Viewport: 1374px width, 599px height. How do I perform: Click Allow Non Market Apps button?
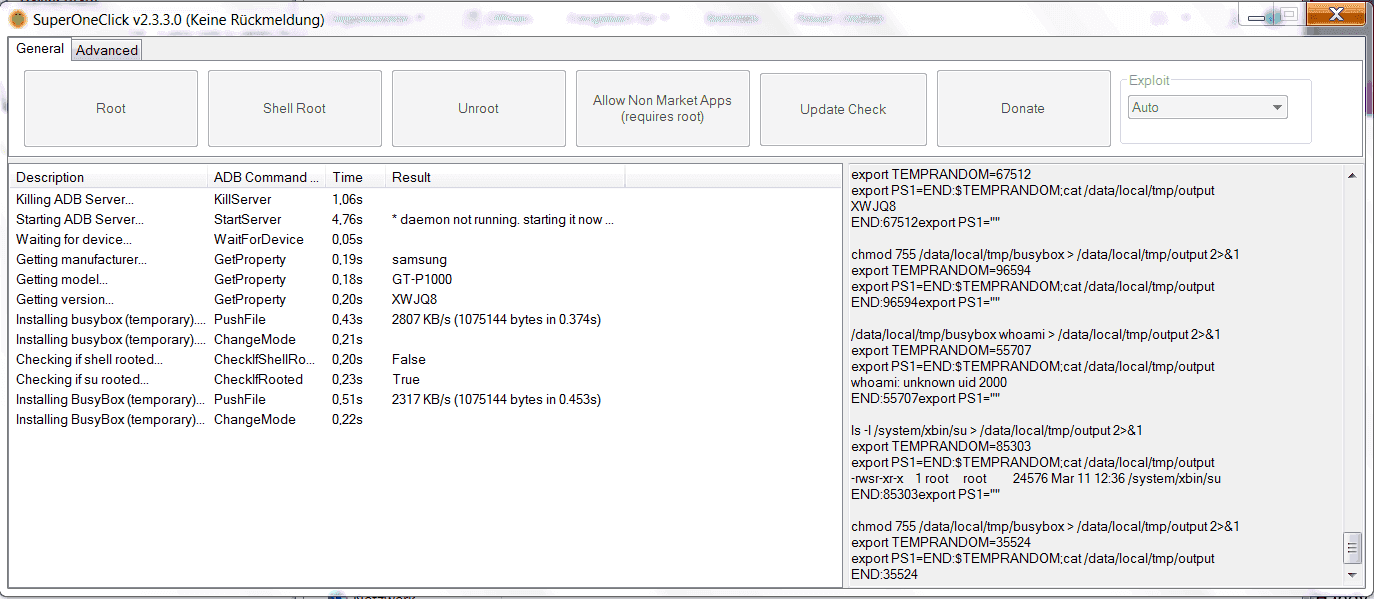click(663, 108)
